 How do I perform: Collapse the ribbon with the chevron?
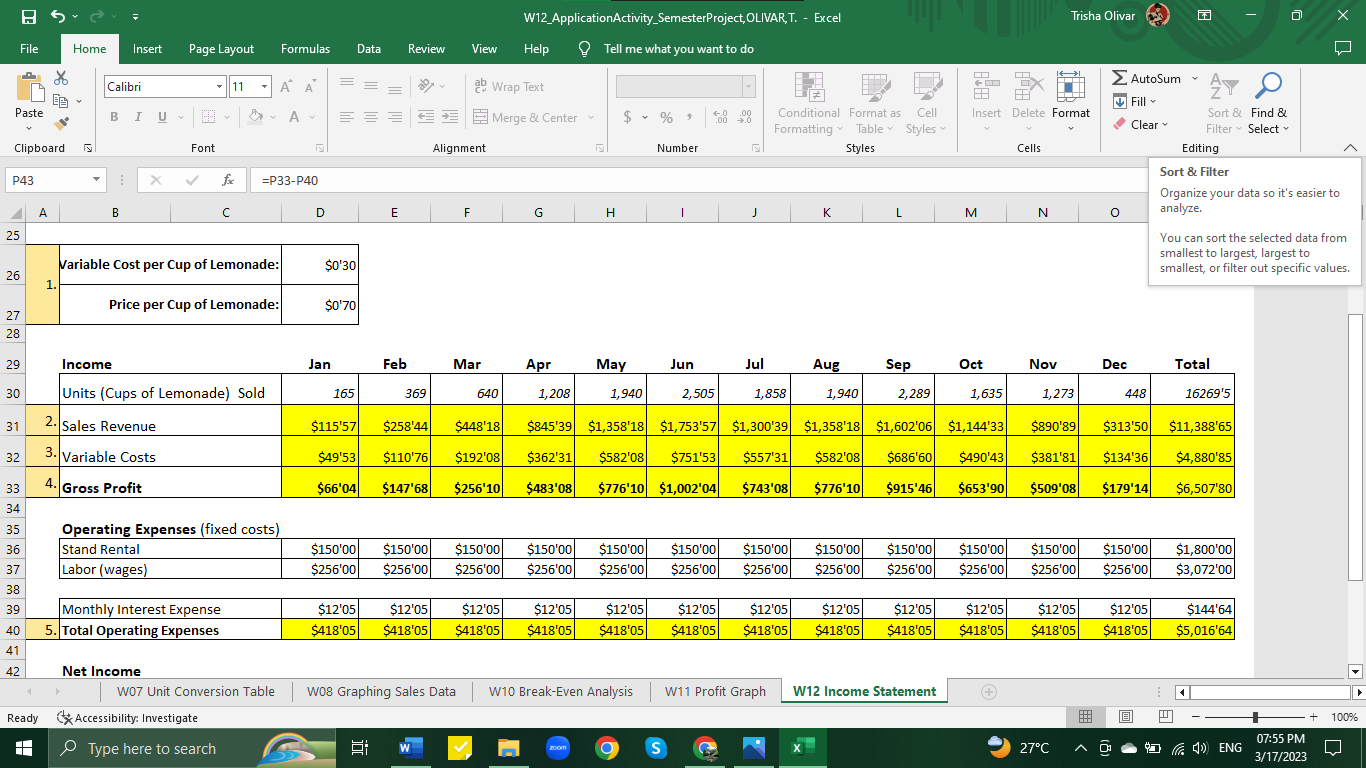point(1350,148)
